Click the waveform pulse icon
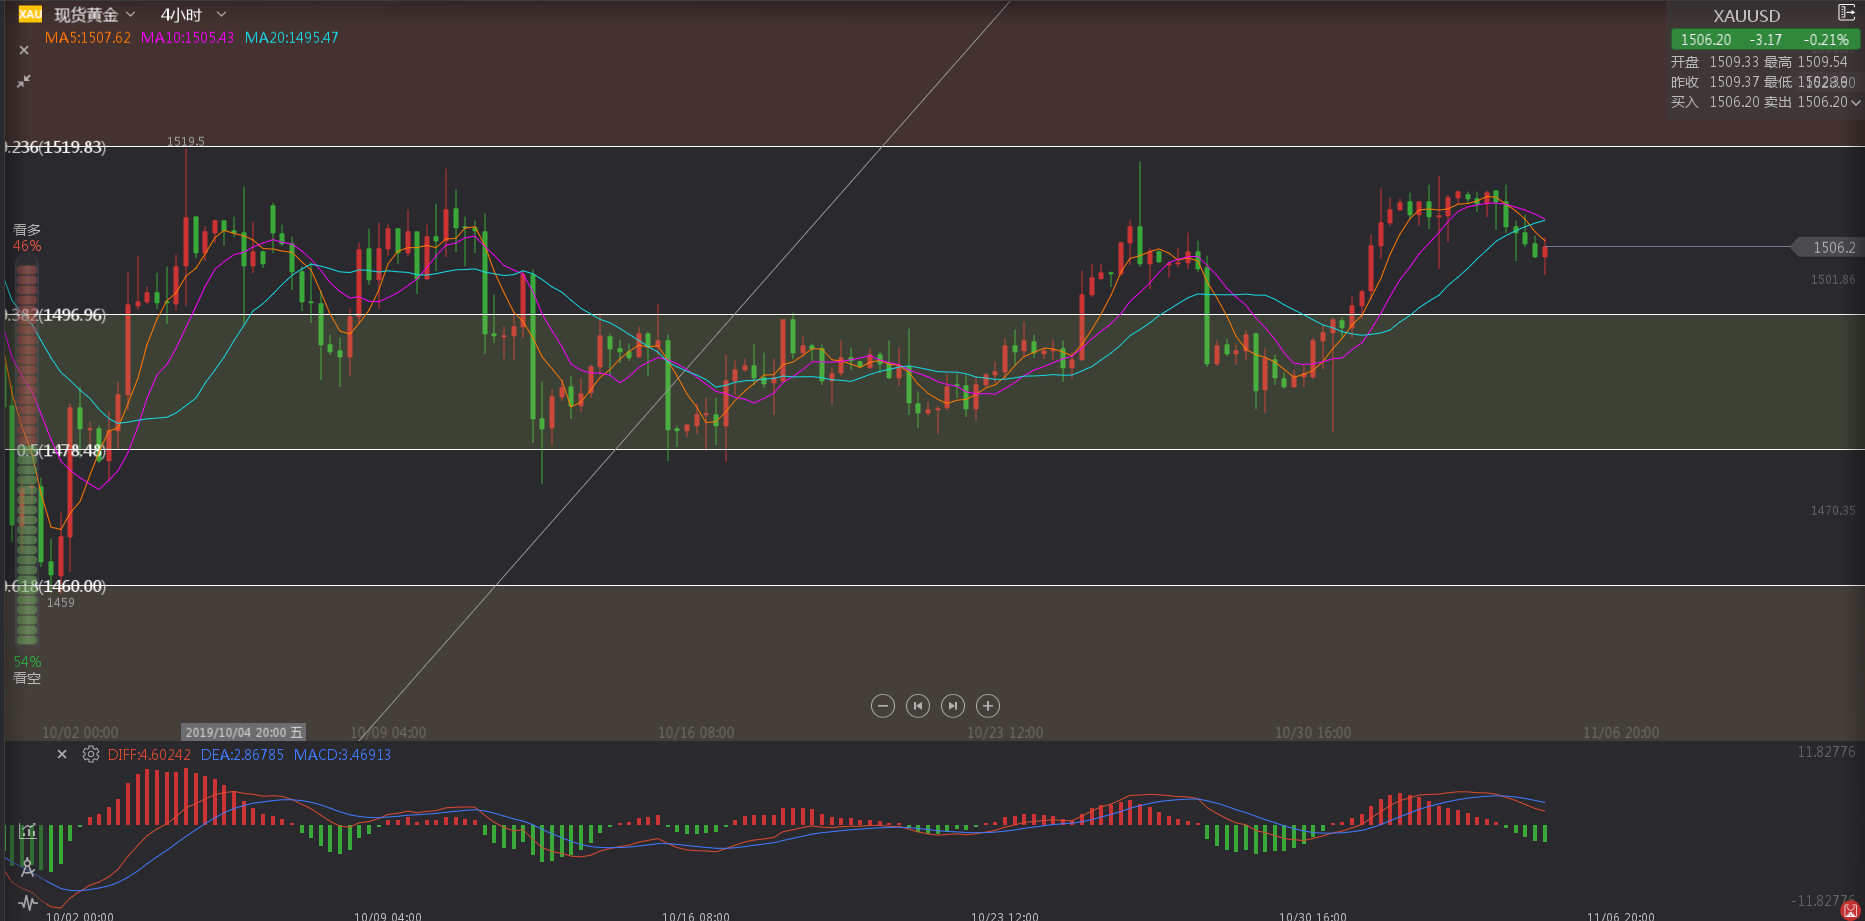 (28, 903)
